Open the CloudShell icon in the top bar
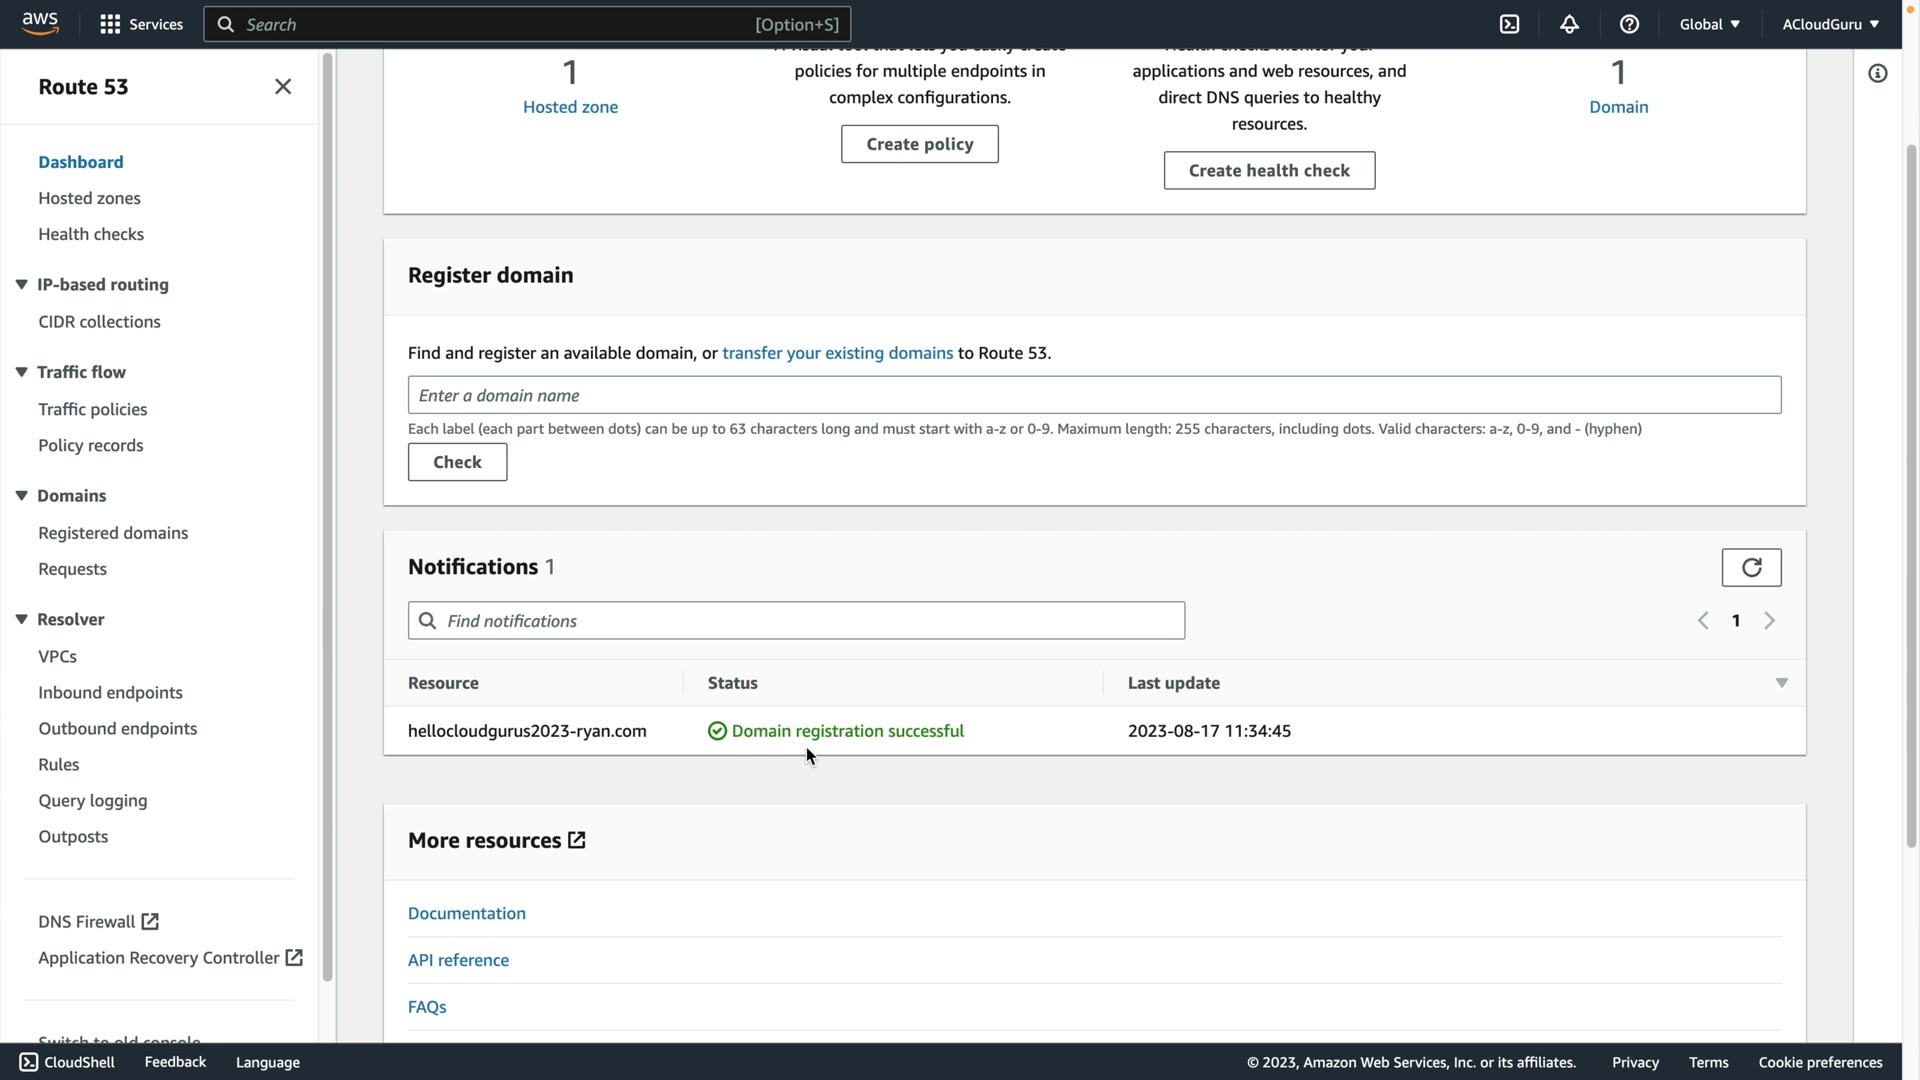This screenshot has height=1080, width=1920. click(x=1509, y=24)
